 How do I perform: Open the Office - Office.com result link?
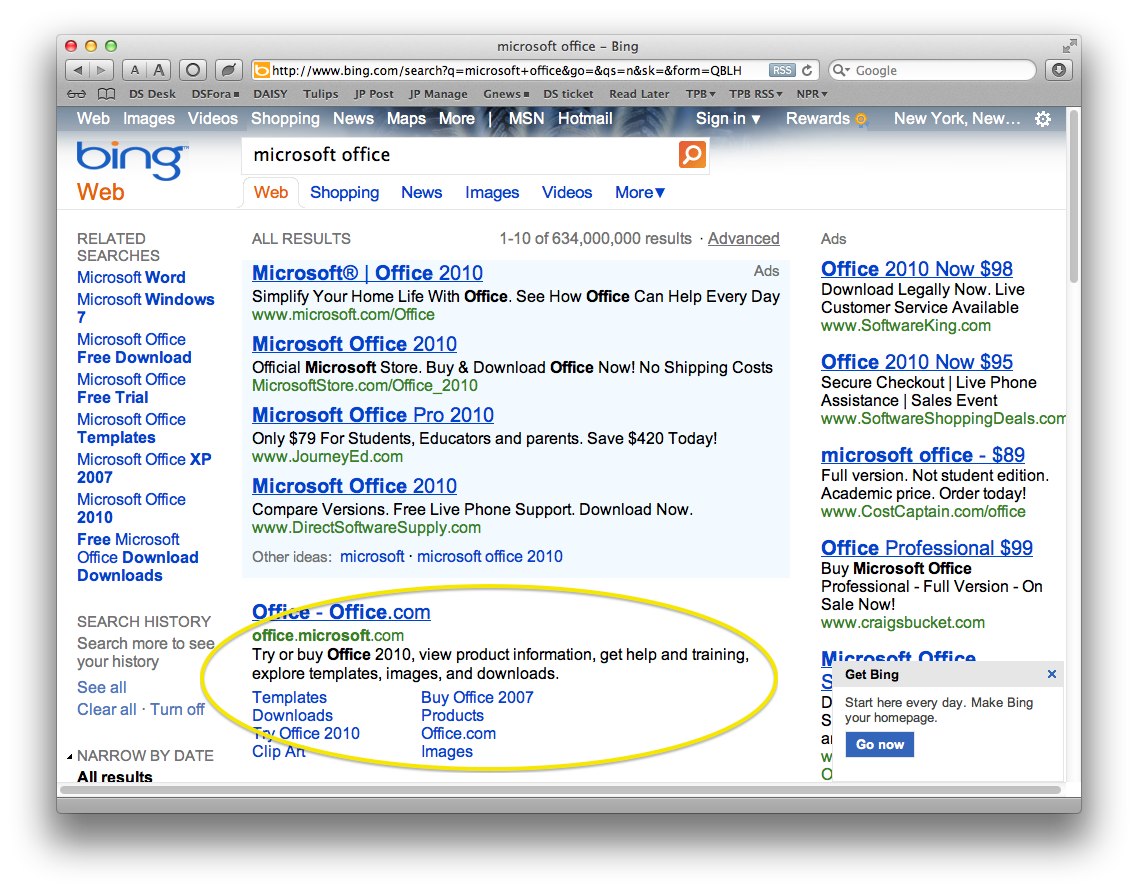tap(341, 612)
